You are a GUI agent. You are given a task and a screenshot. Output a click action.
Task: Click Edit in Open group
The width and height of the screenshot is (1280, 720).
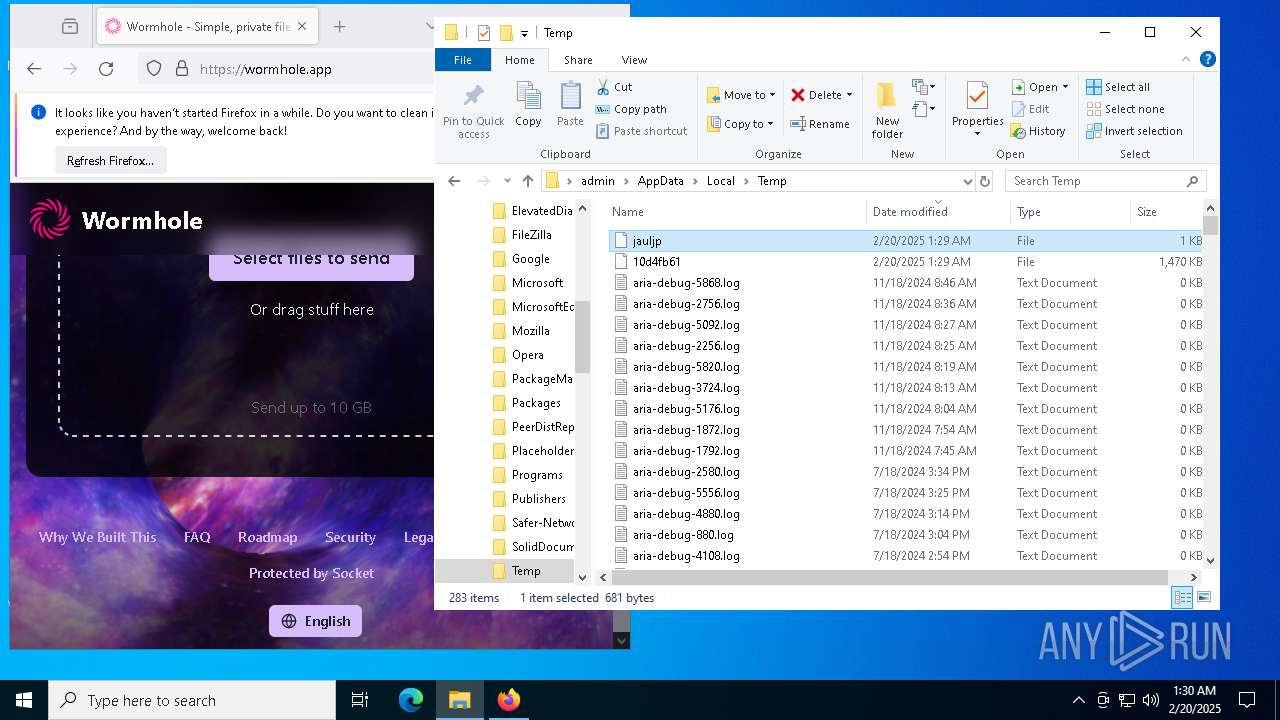[x=1030, y=109]
